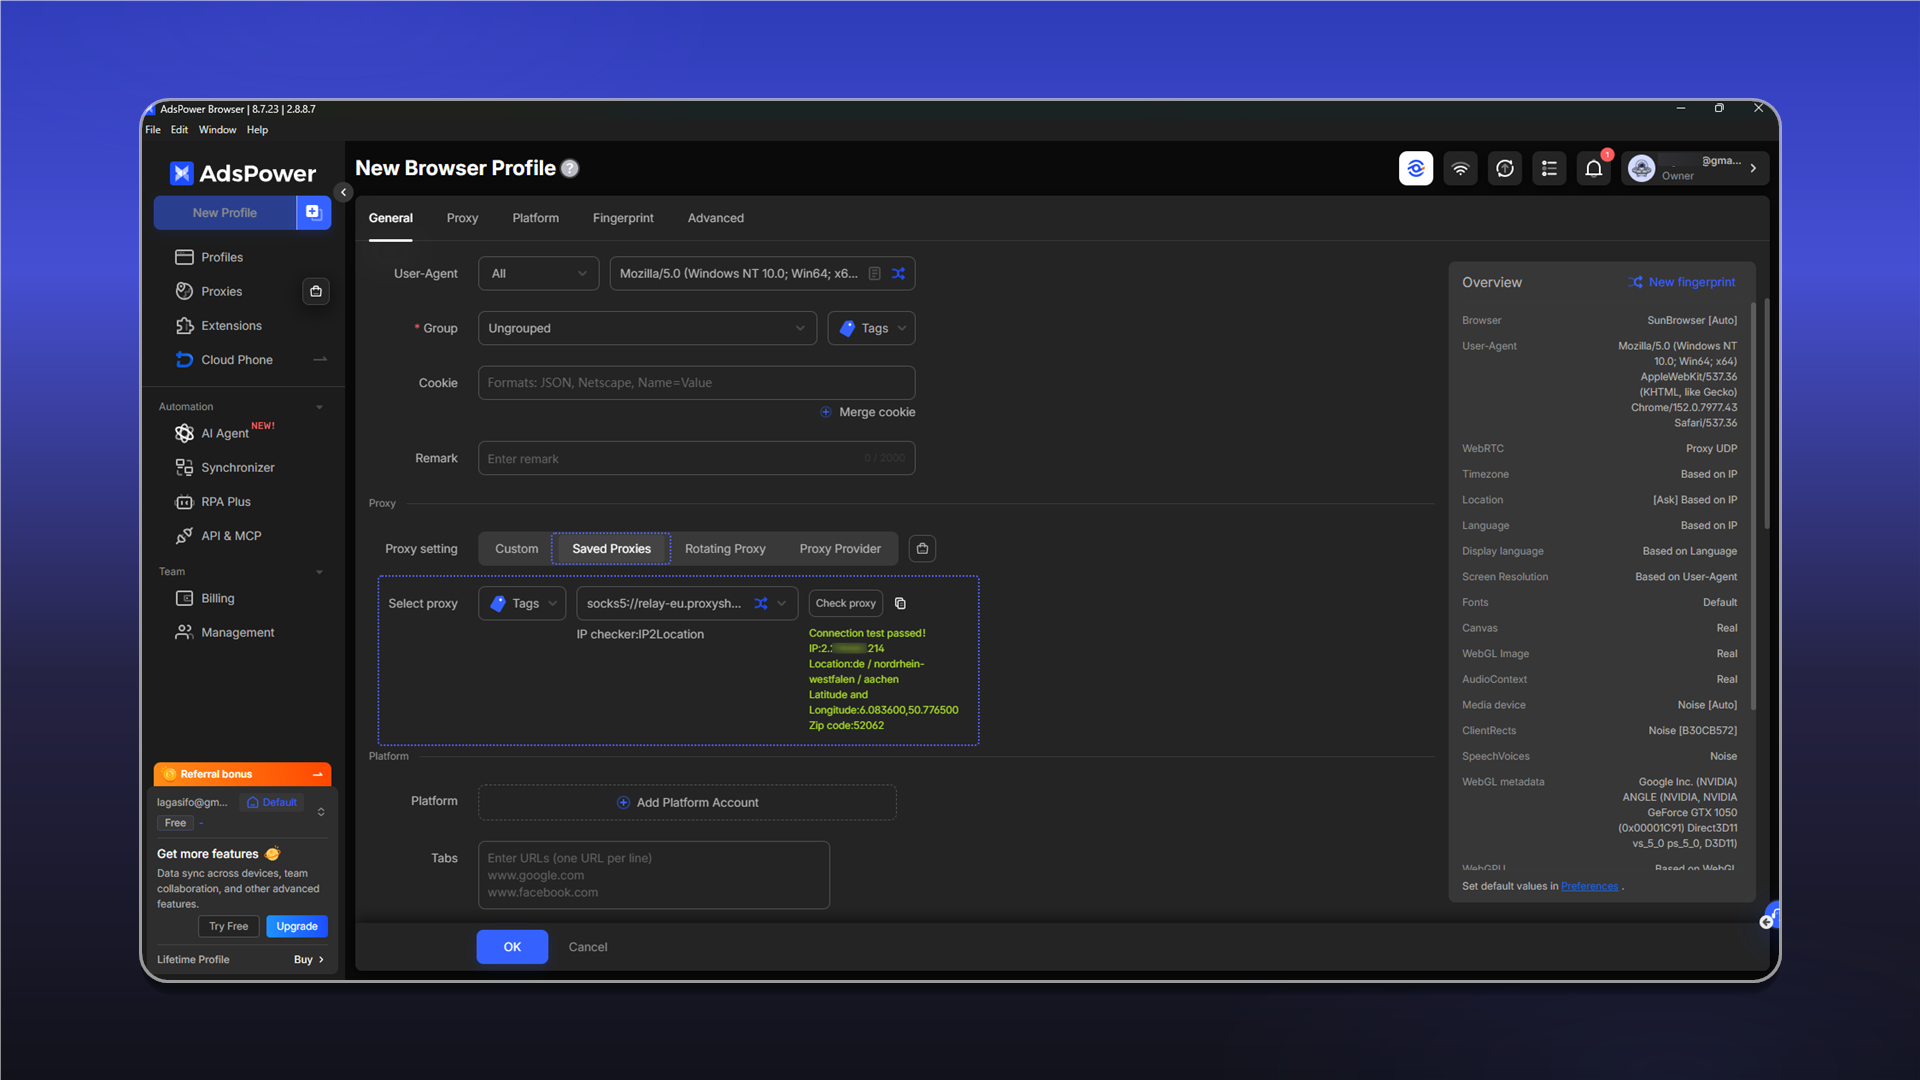Click the OK button
This screenshot has width=1920, height=1080.
tap(512, 947)
